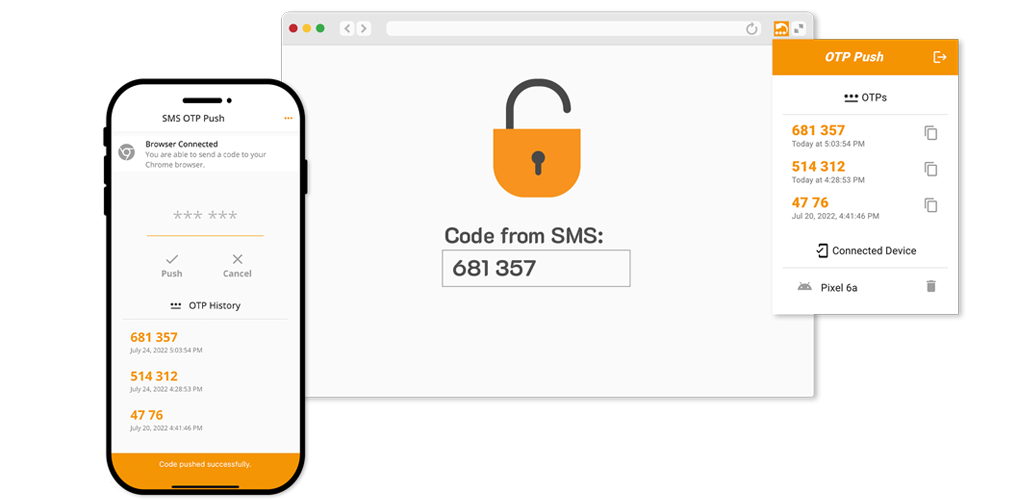The width and height of the screenshot is (1024, 500).
Task: Go back with browser back arrow
Action: [347, 28]
